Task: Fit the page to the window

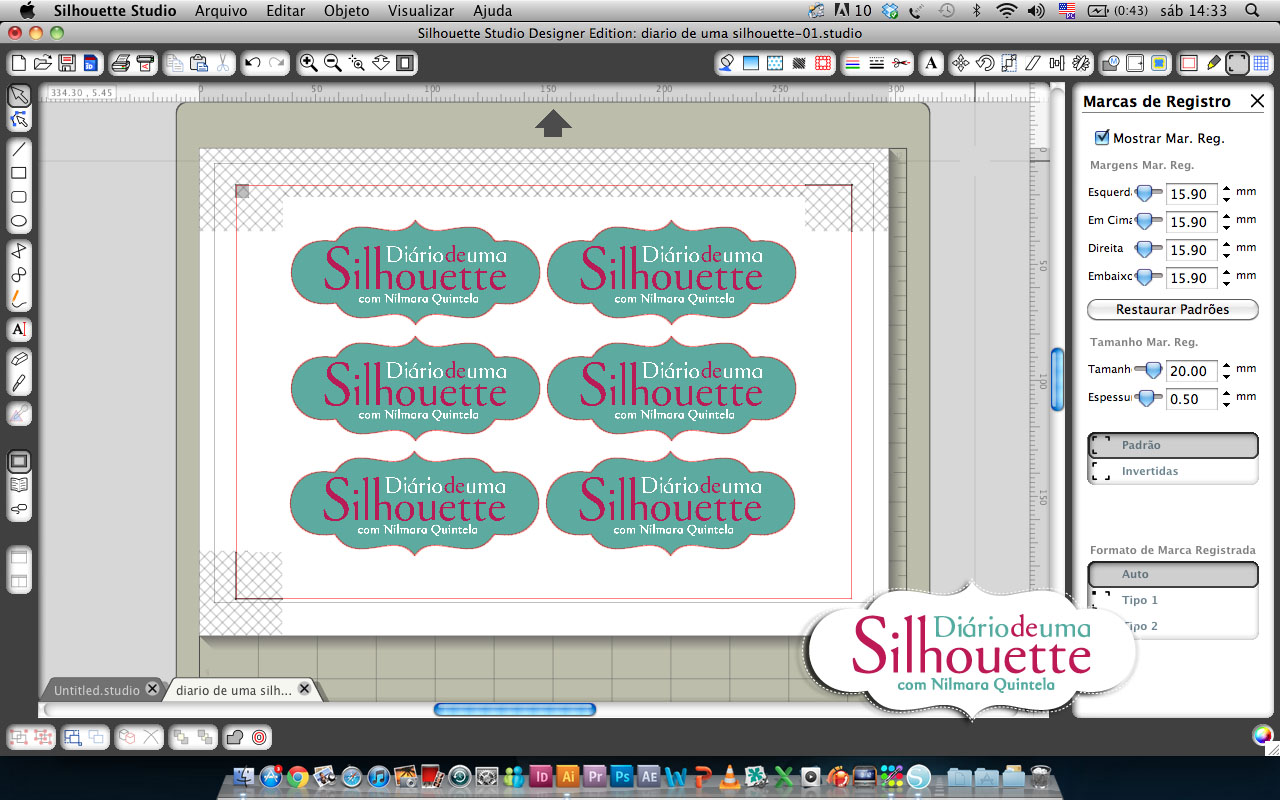Action: pos(405,63)
